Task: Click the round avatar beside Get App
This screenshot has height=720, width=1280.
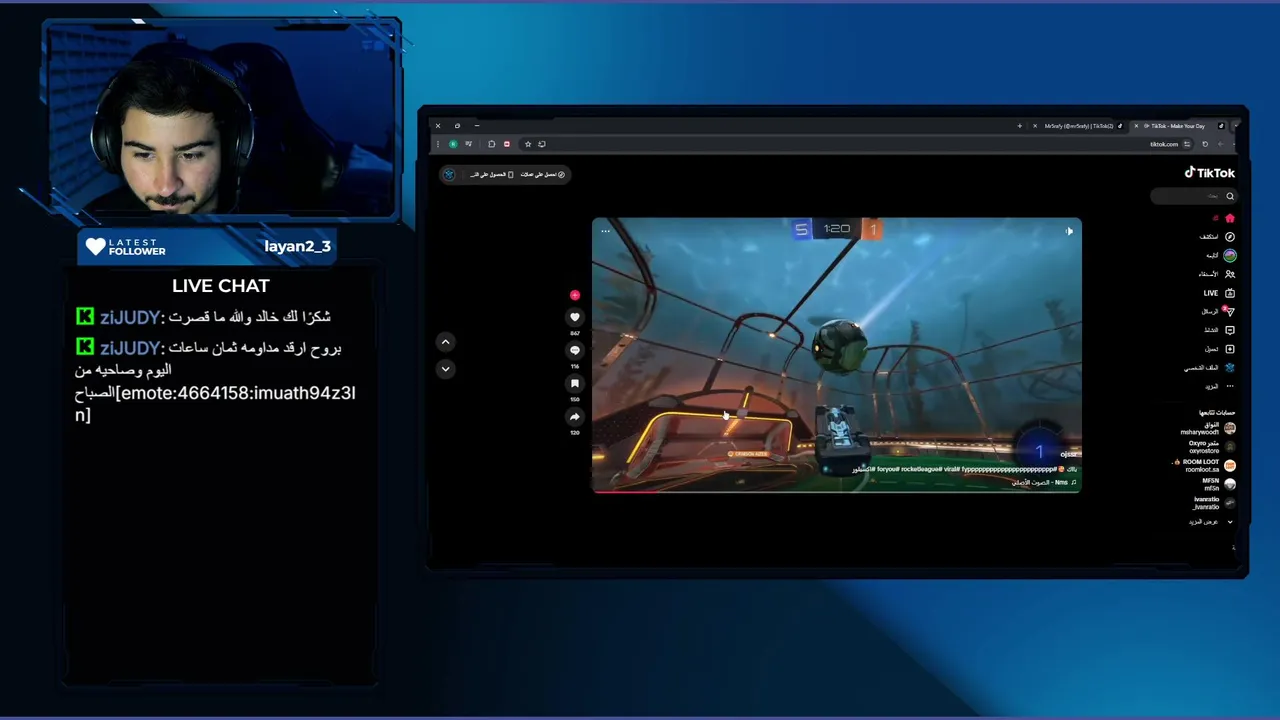Action: tap(449, 174)
